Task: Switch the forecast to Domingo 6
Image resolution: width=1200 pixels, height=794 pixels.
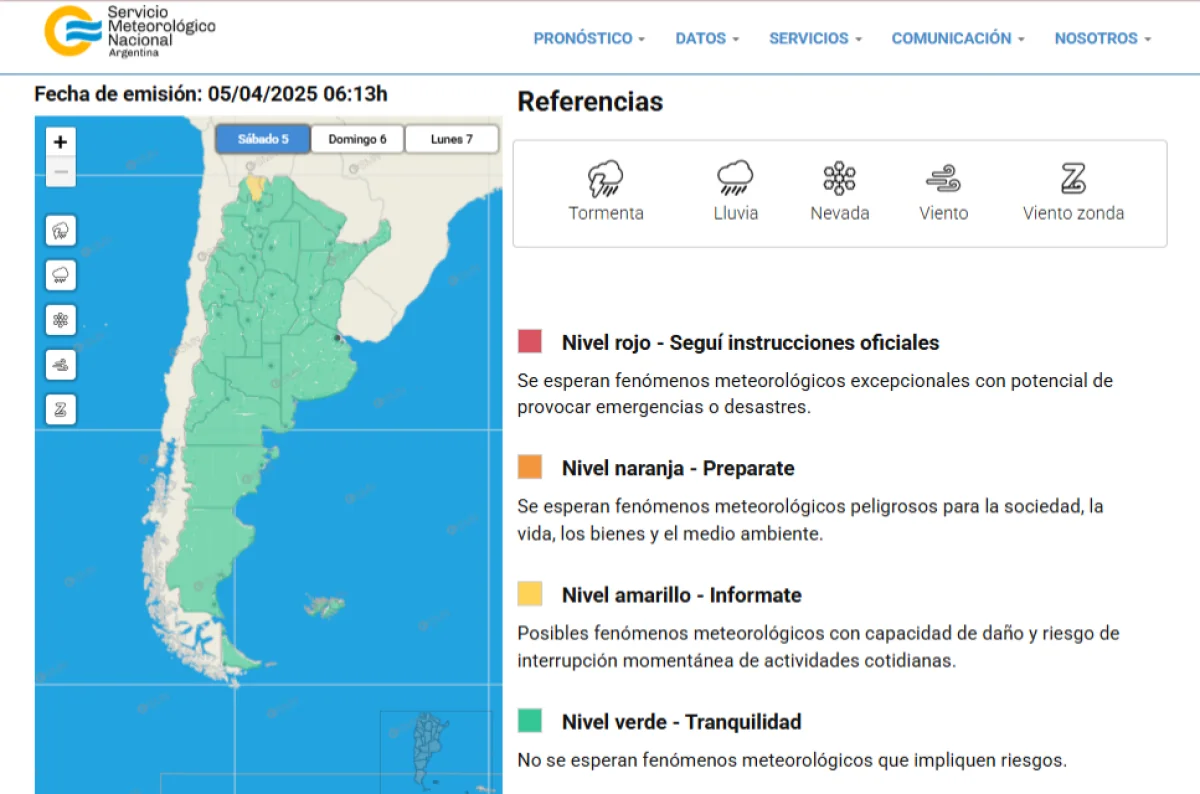Action: (357, 139)
